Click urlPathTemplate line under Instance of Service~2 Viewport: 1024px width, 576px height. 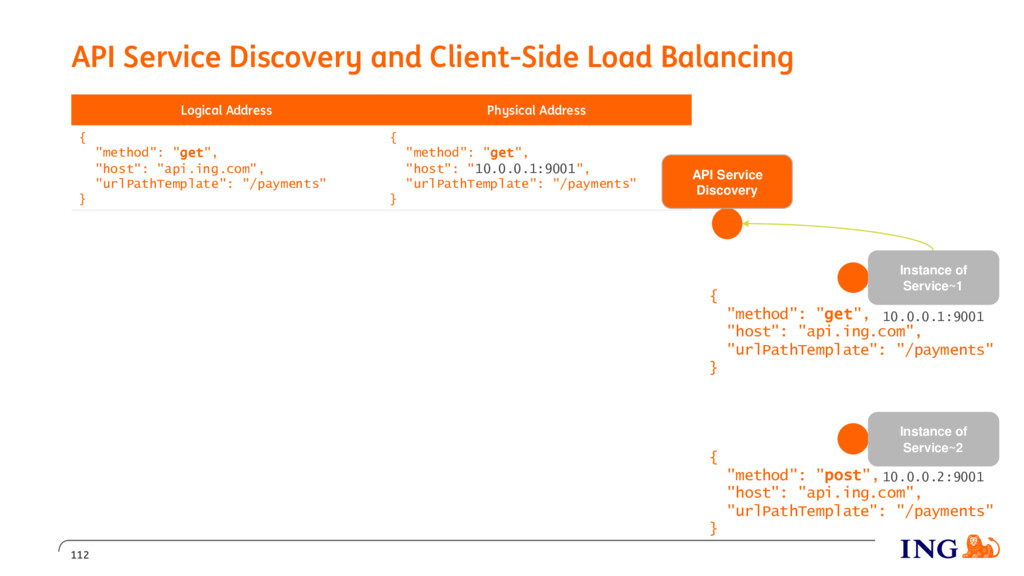[x=860, y=511]
